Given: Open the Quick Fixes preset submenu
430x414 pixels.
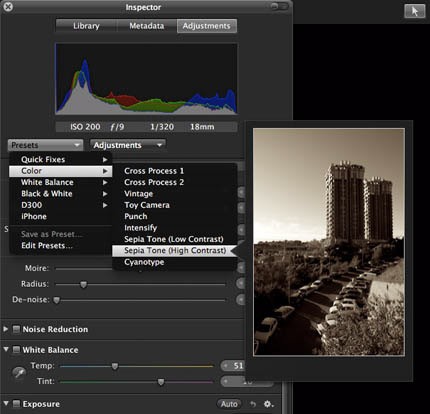Looking at the screenshot, I should (x=61, y=159).
